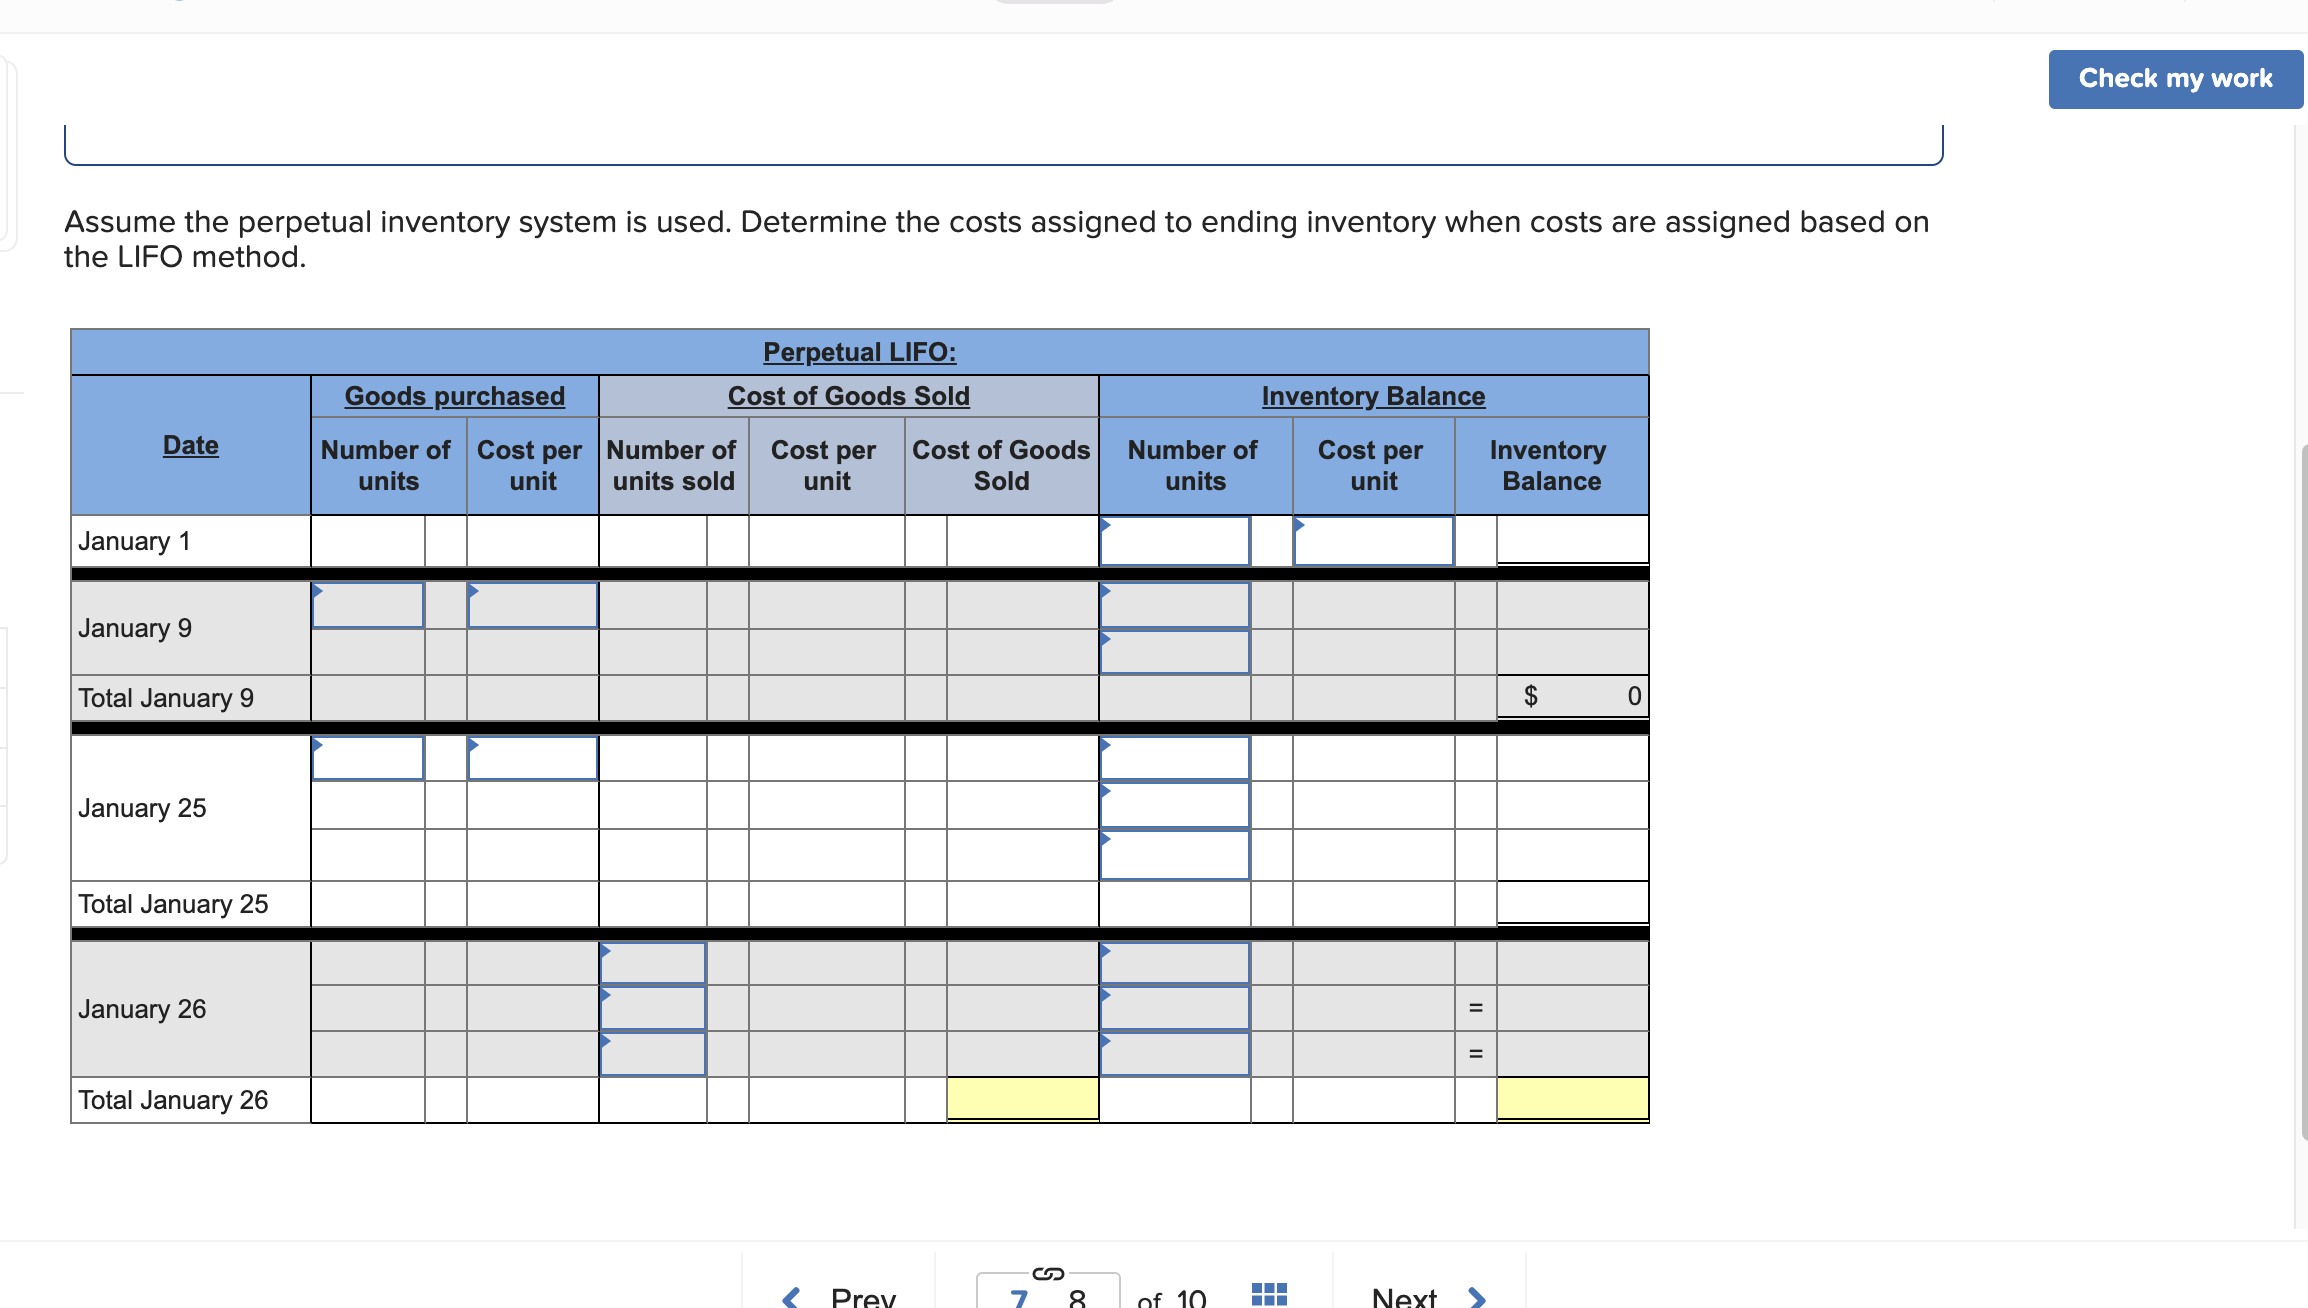Click the Check my work button

2175,78
